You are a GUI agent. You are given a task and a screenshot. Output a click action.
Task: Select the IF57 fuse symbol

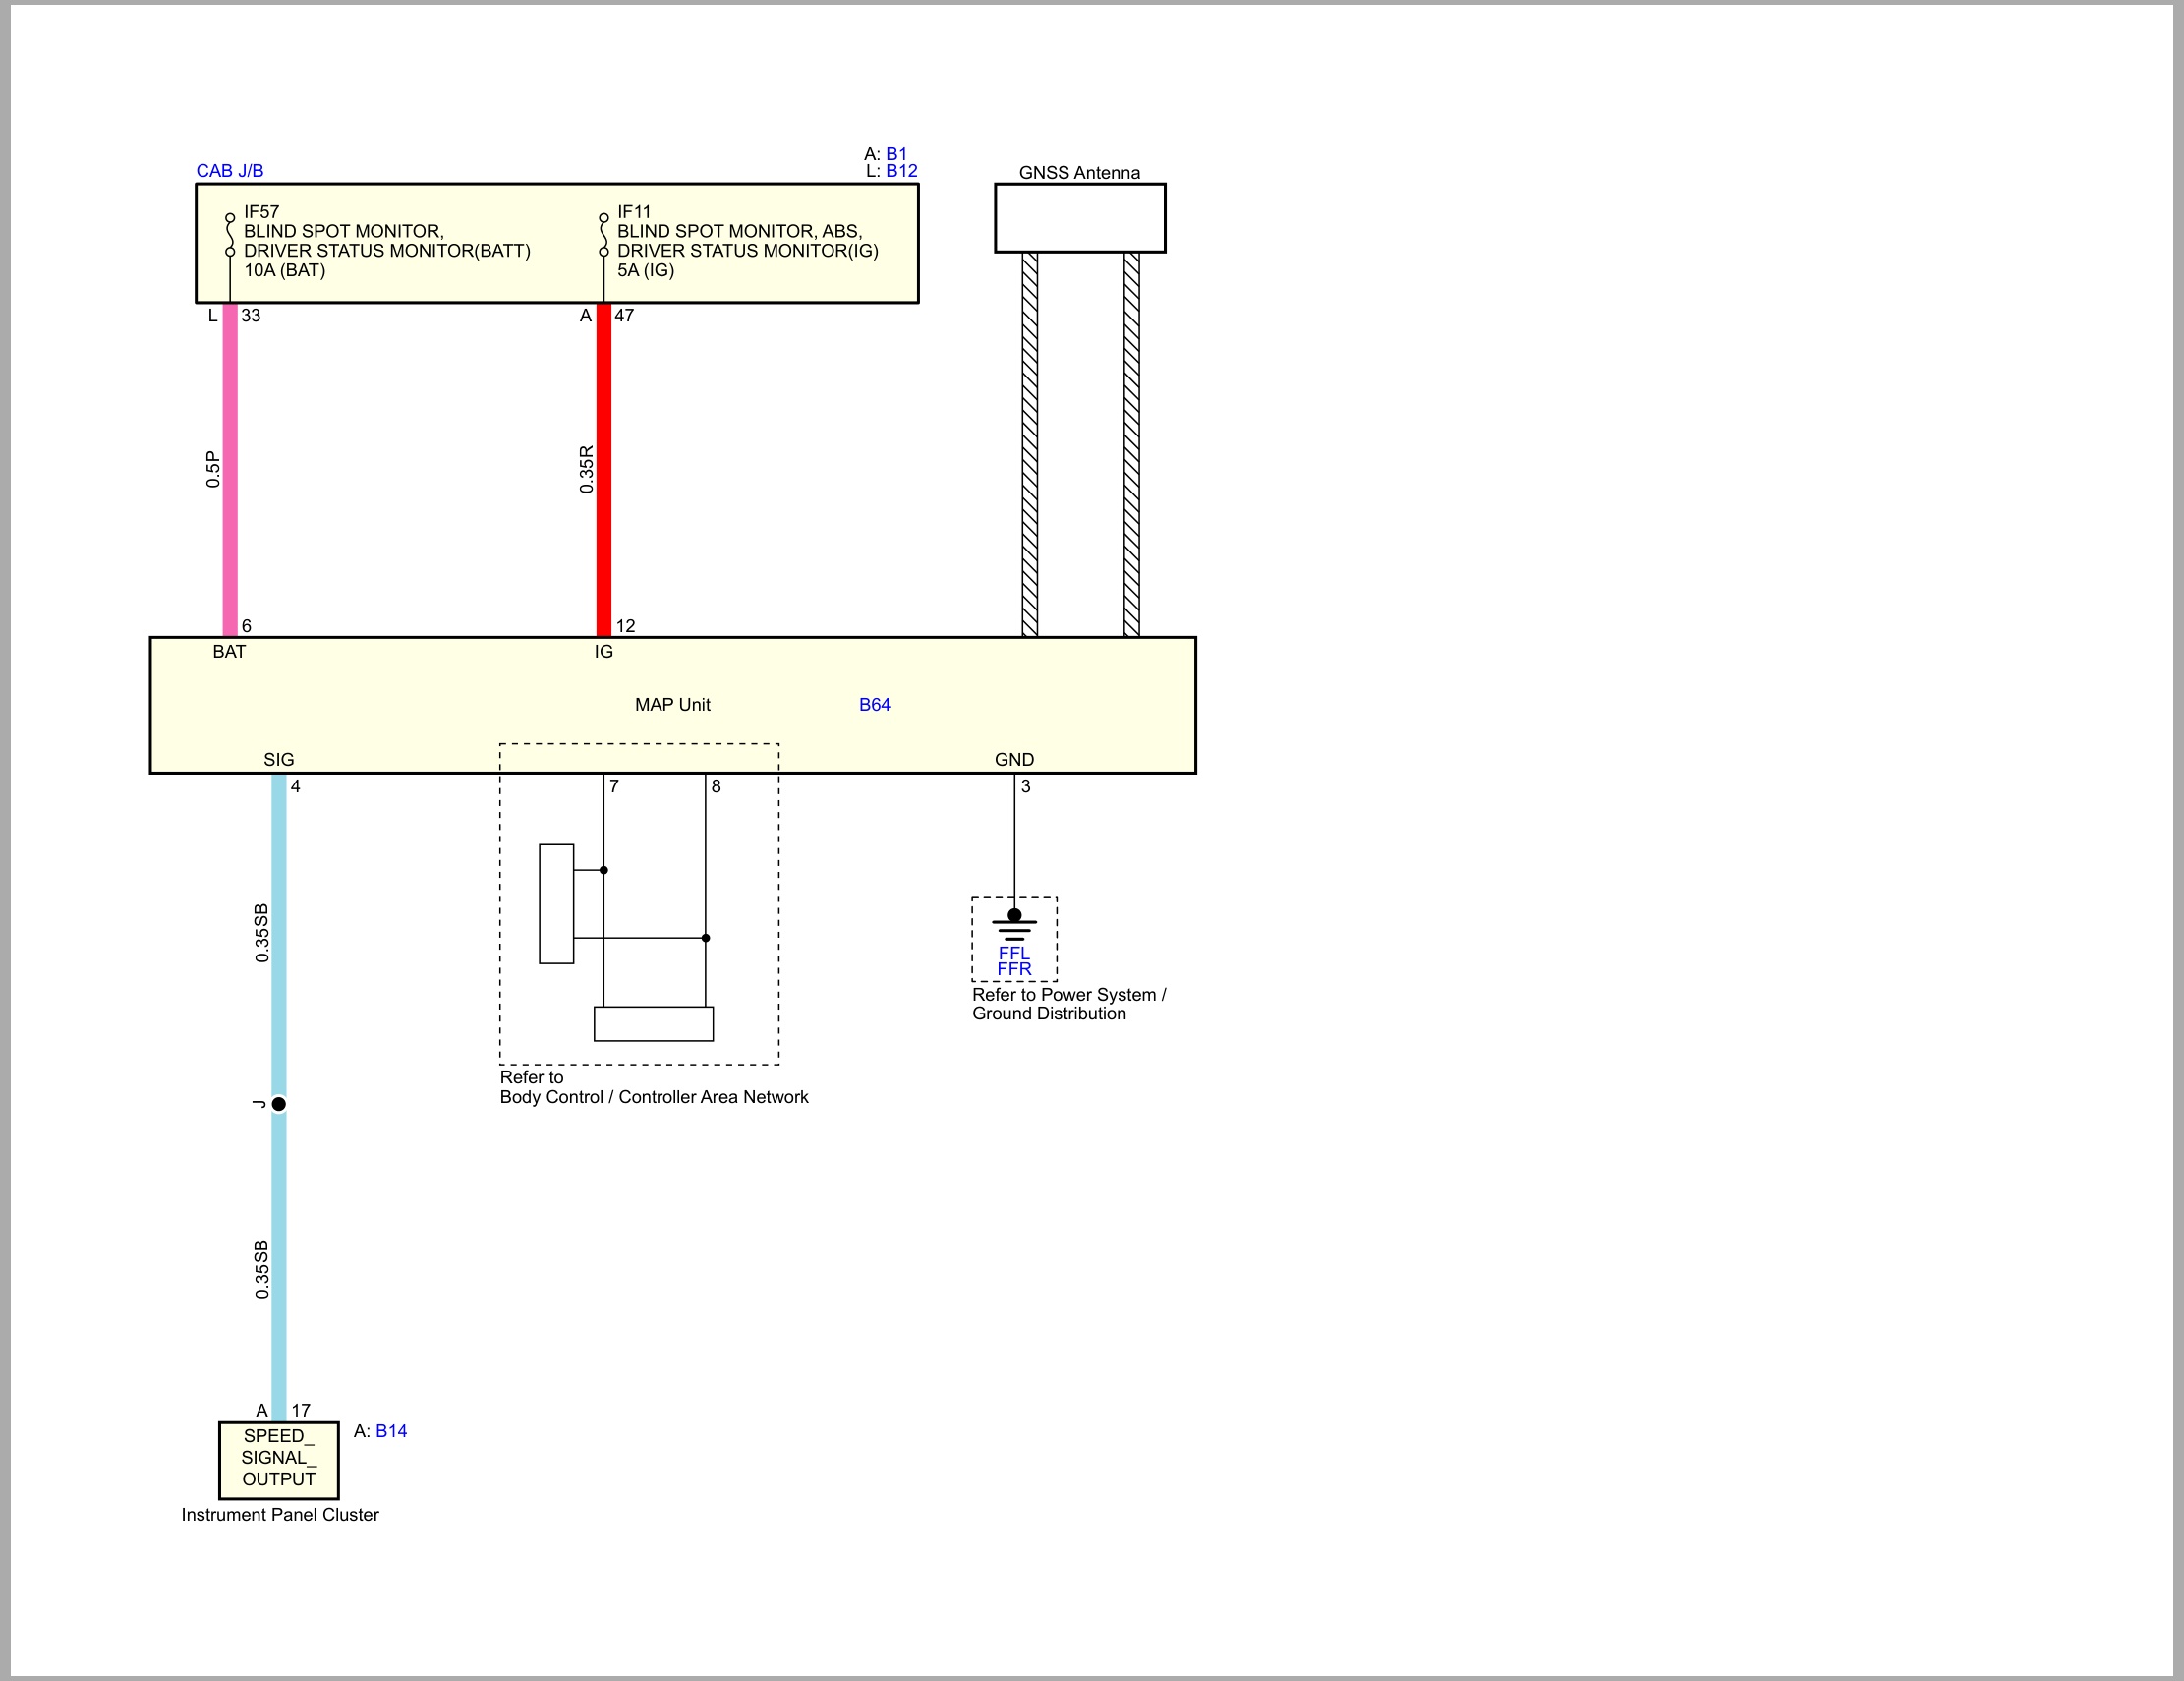pyautogui.click(x=230, y=235)
